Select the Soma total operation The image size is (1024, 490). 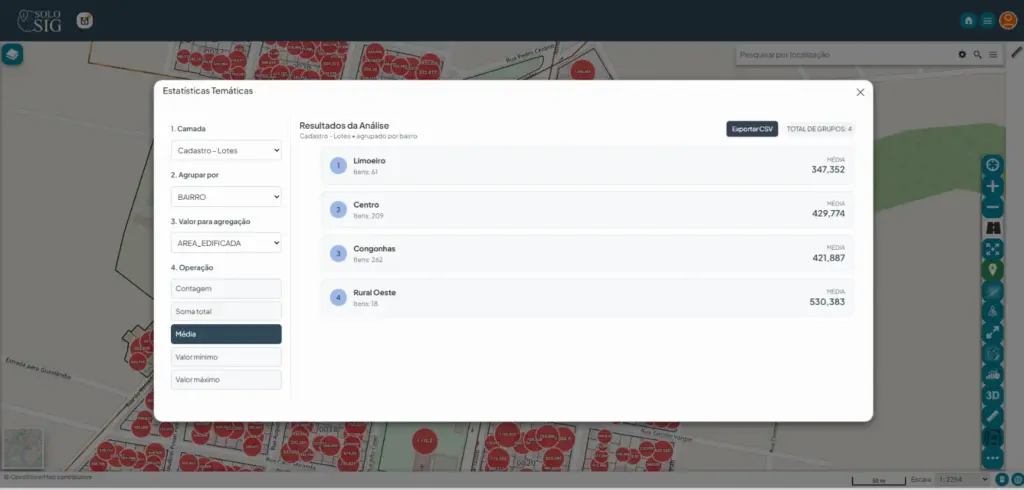point(226,311)
